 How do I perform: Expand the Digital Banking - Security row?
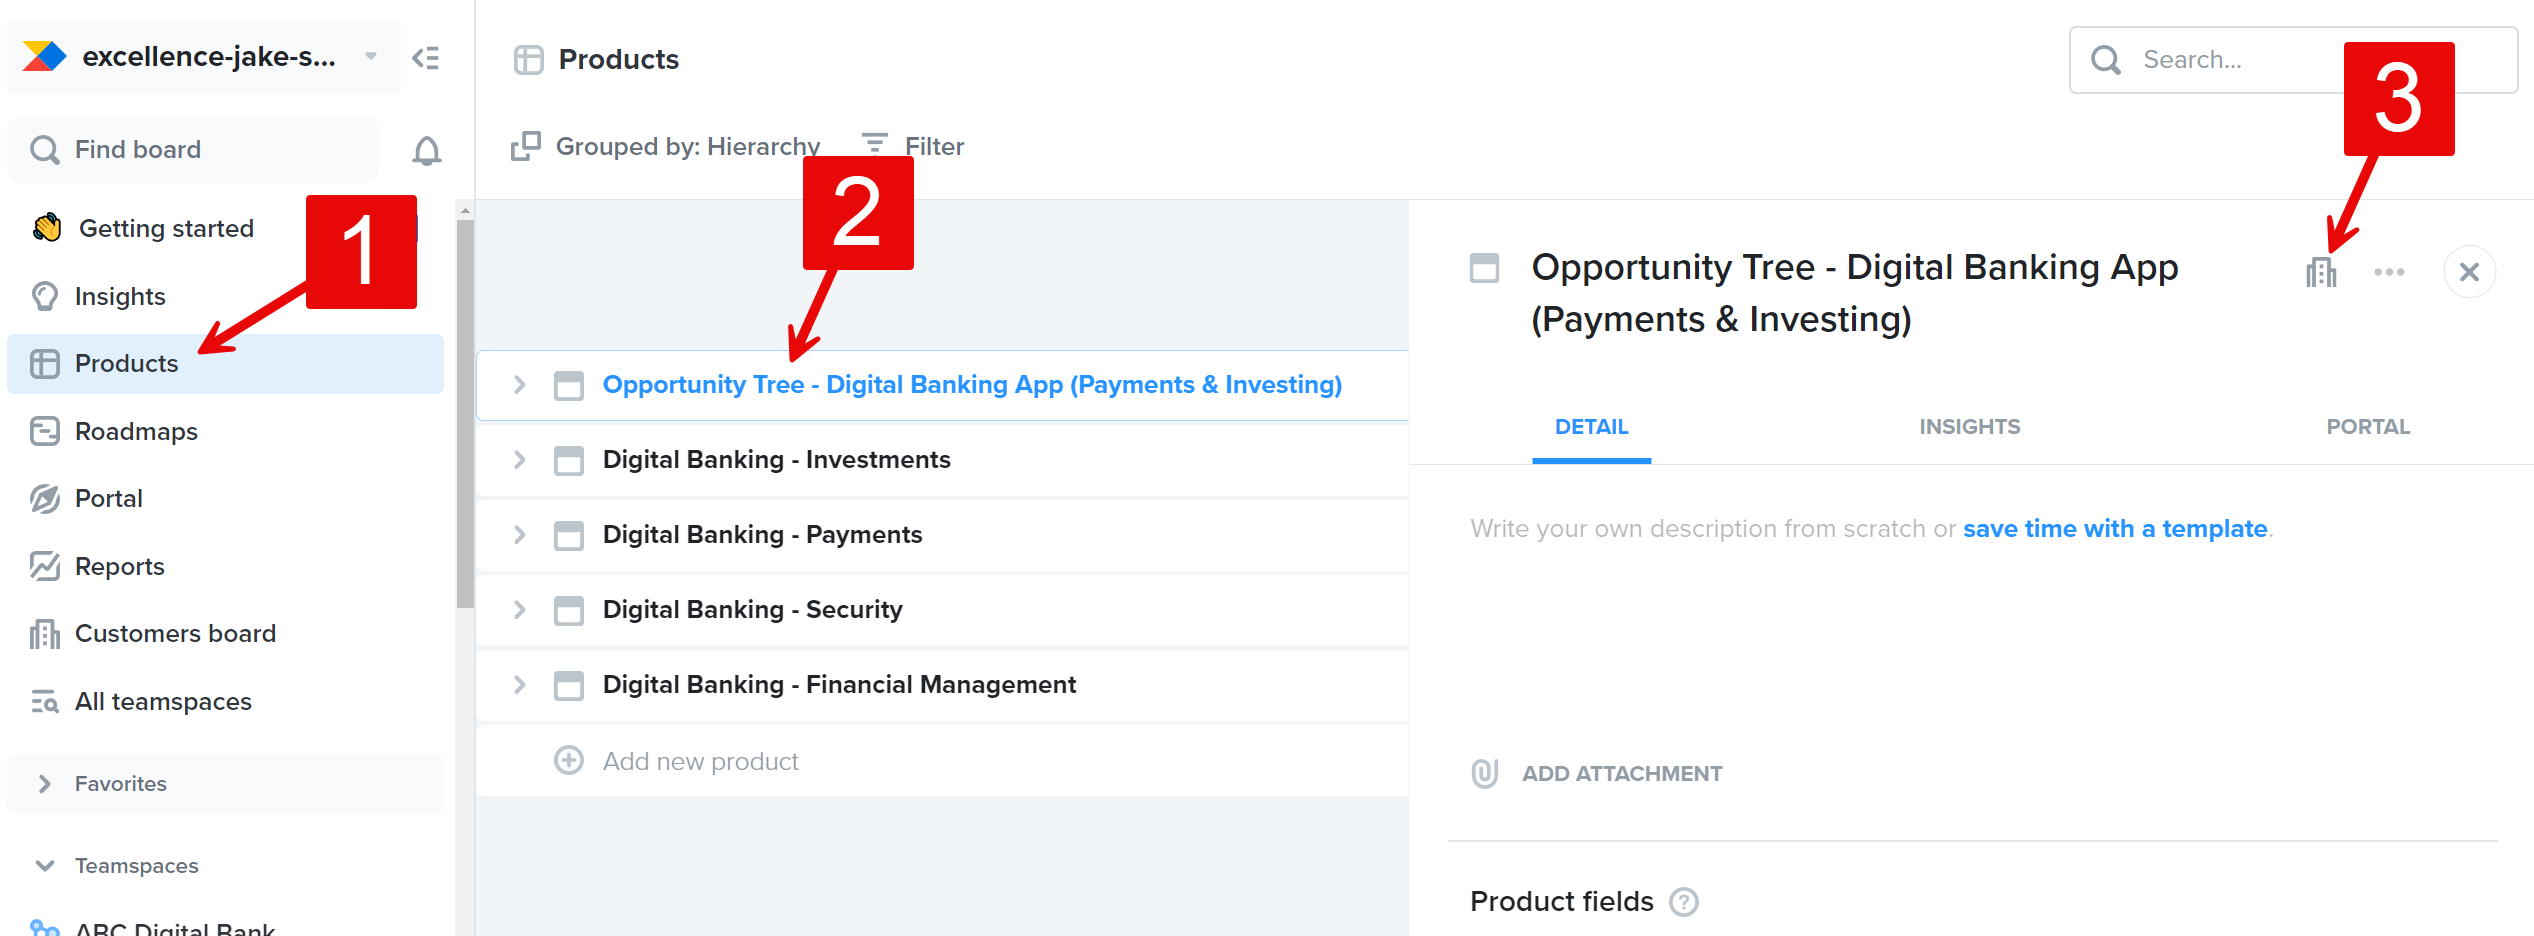pos(519,610)
